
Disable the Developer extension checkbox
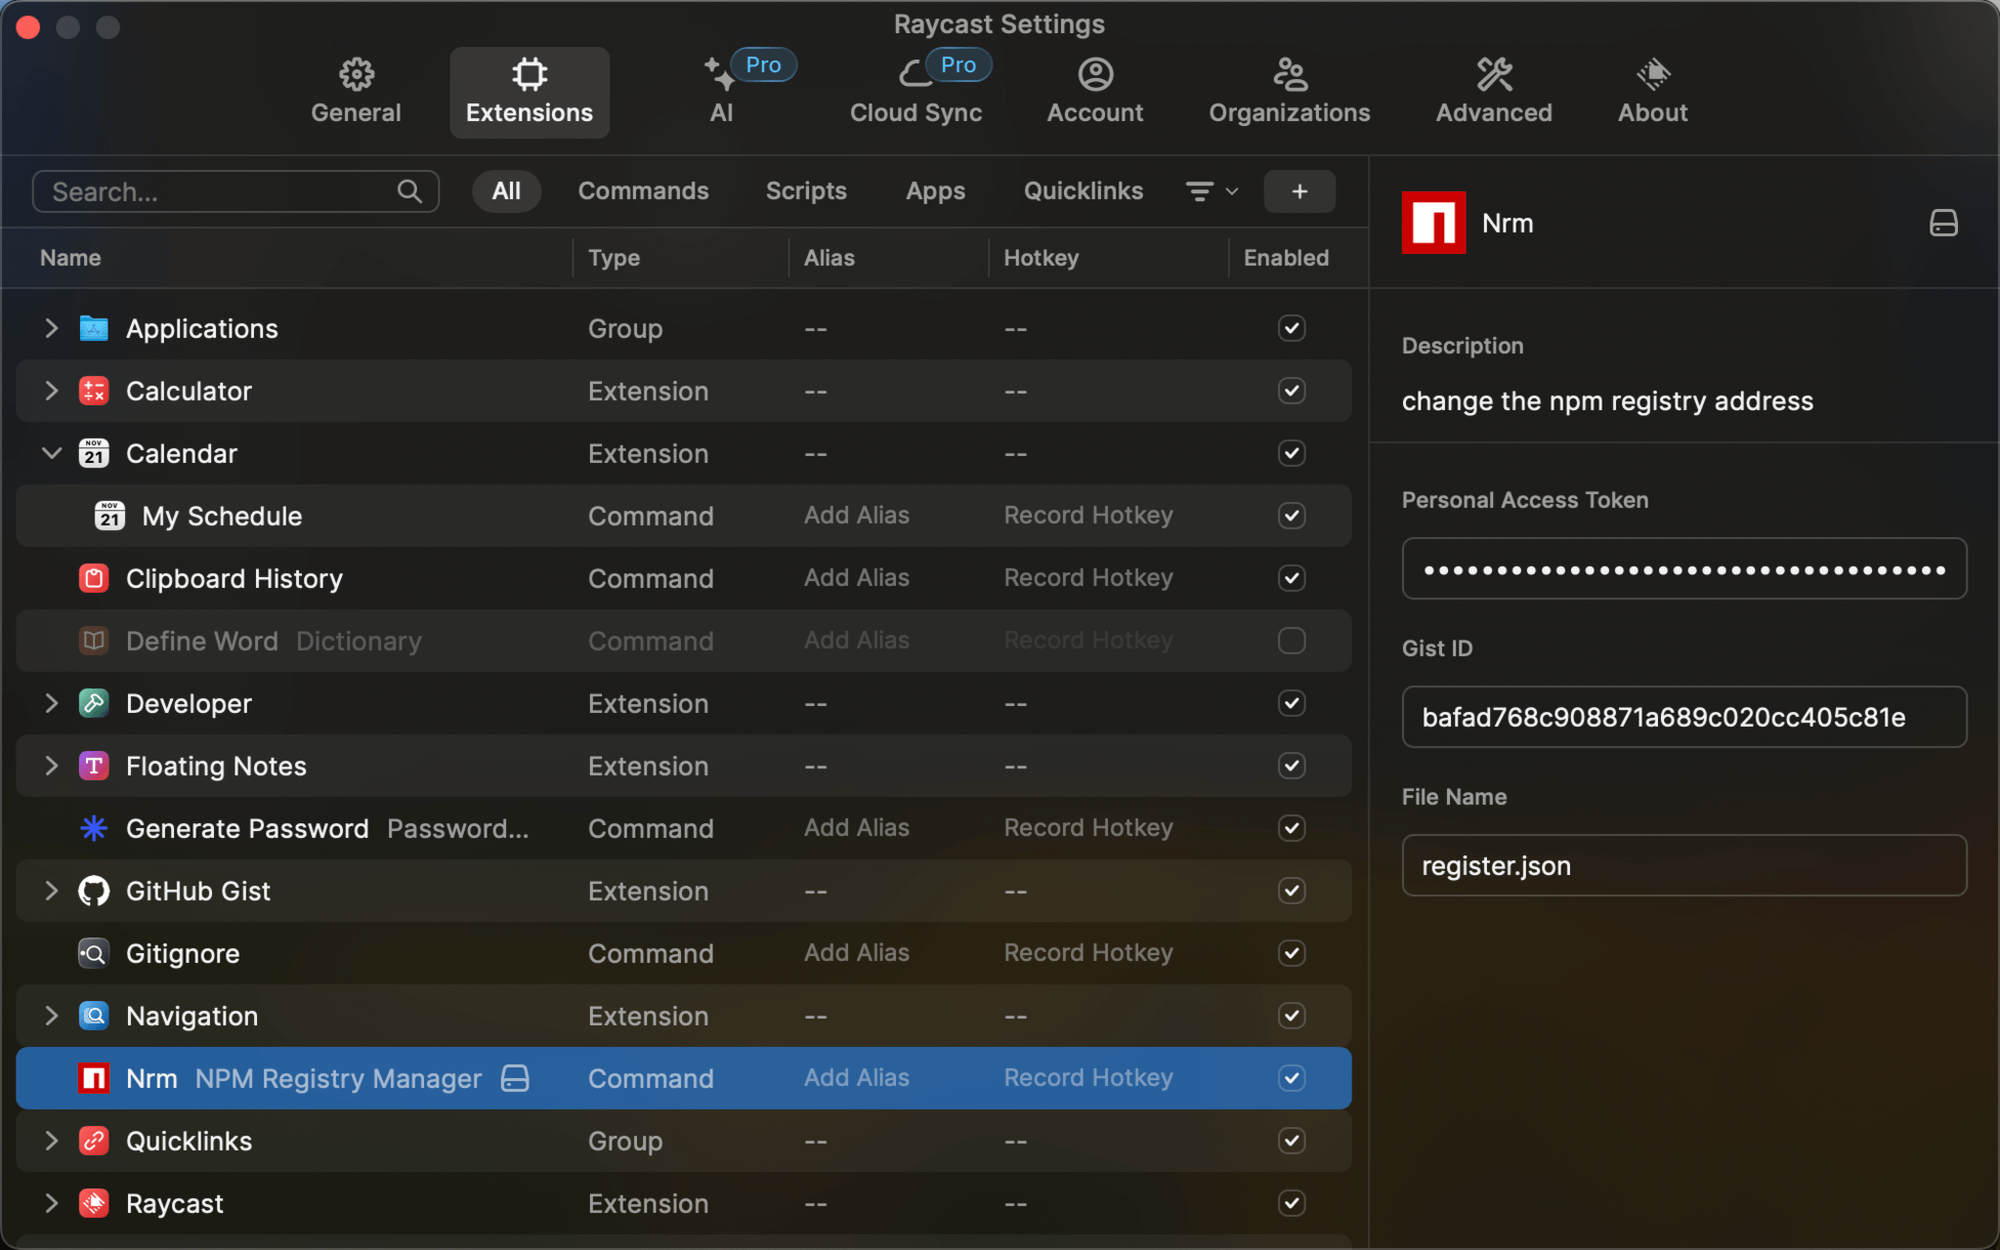click(1291, 703)
